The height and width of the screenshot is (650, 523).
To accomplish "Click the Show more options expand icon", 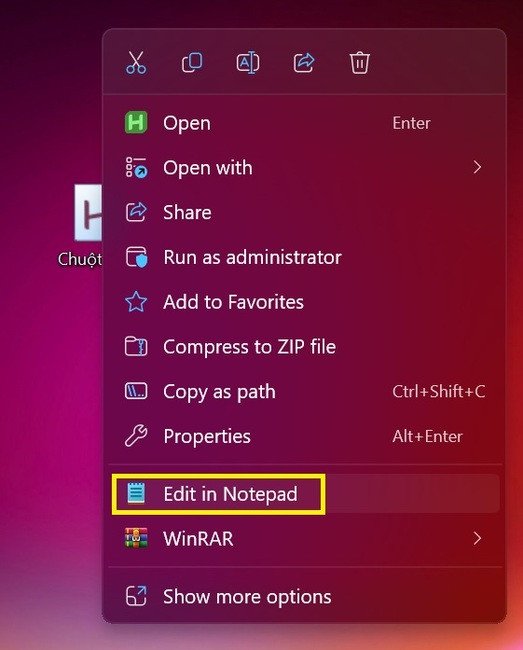I will (136, 596).
